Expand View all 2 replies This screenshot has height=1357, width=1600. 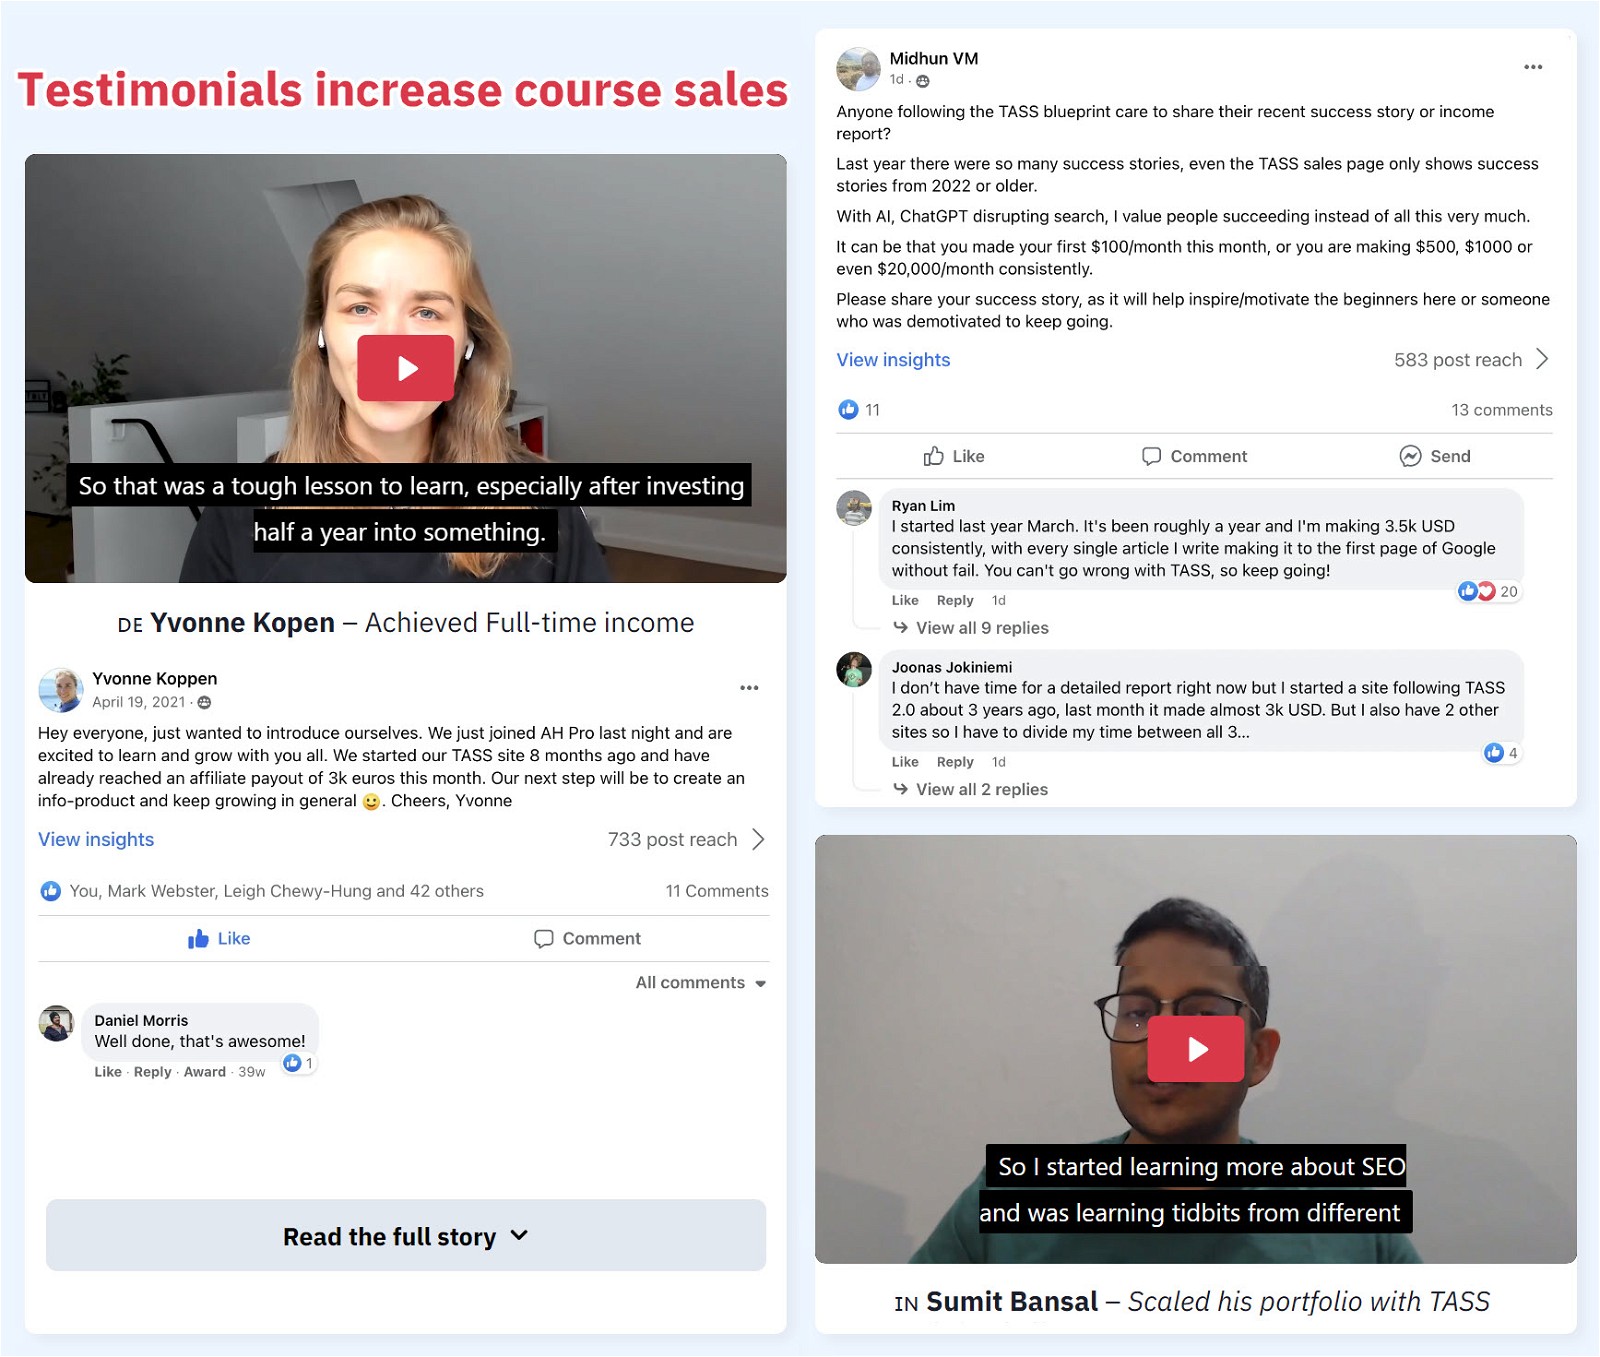click(981, 789)
